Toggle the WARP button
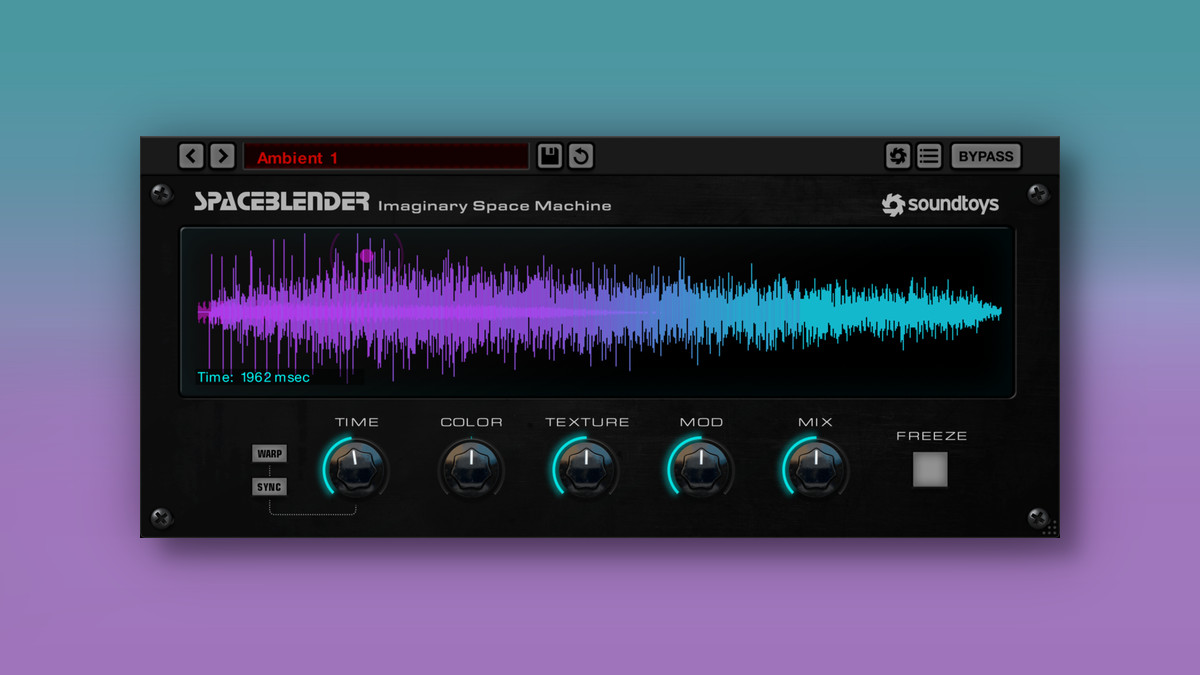The image size is (1200, 675). (x=270, y=454)
